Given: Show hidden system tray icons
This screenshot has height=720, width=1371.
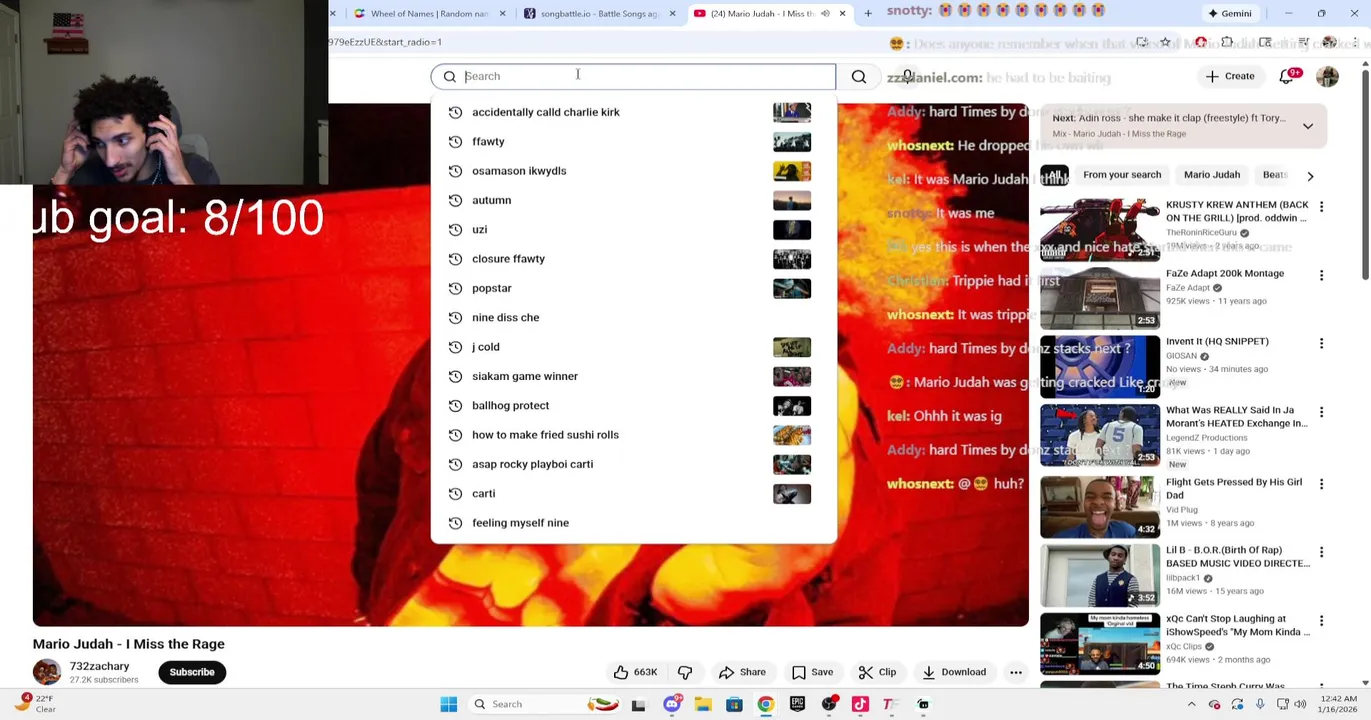Looking at the screenshot, I should coord(1191,704).
